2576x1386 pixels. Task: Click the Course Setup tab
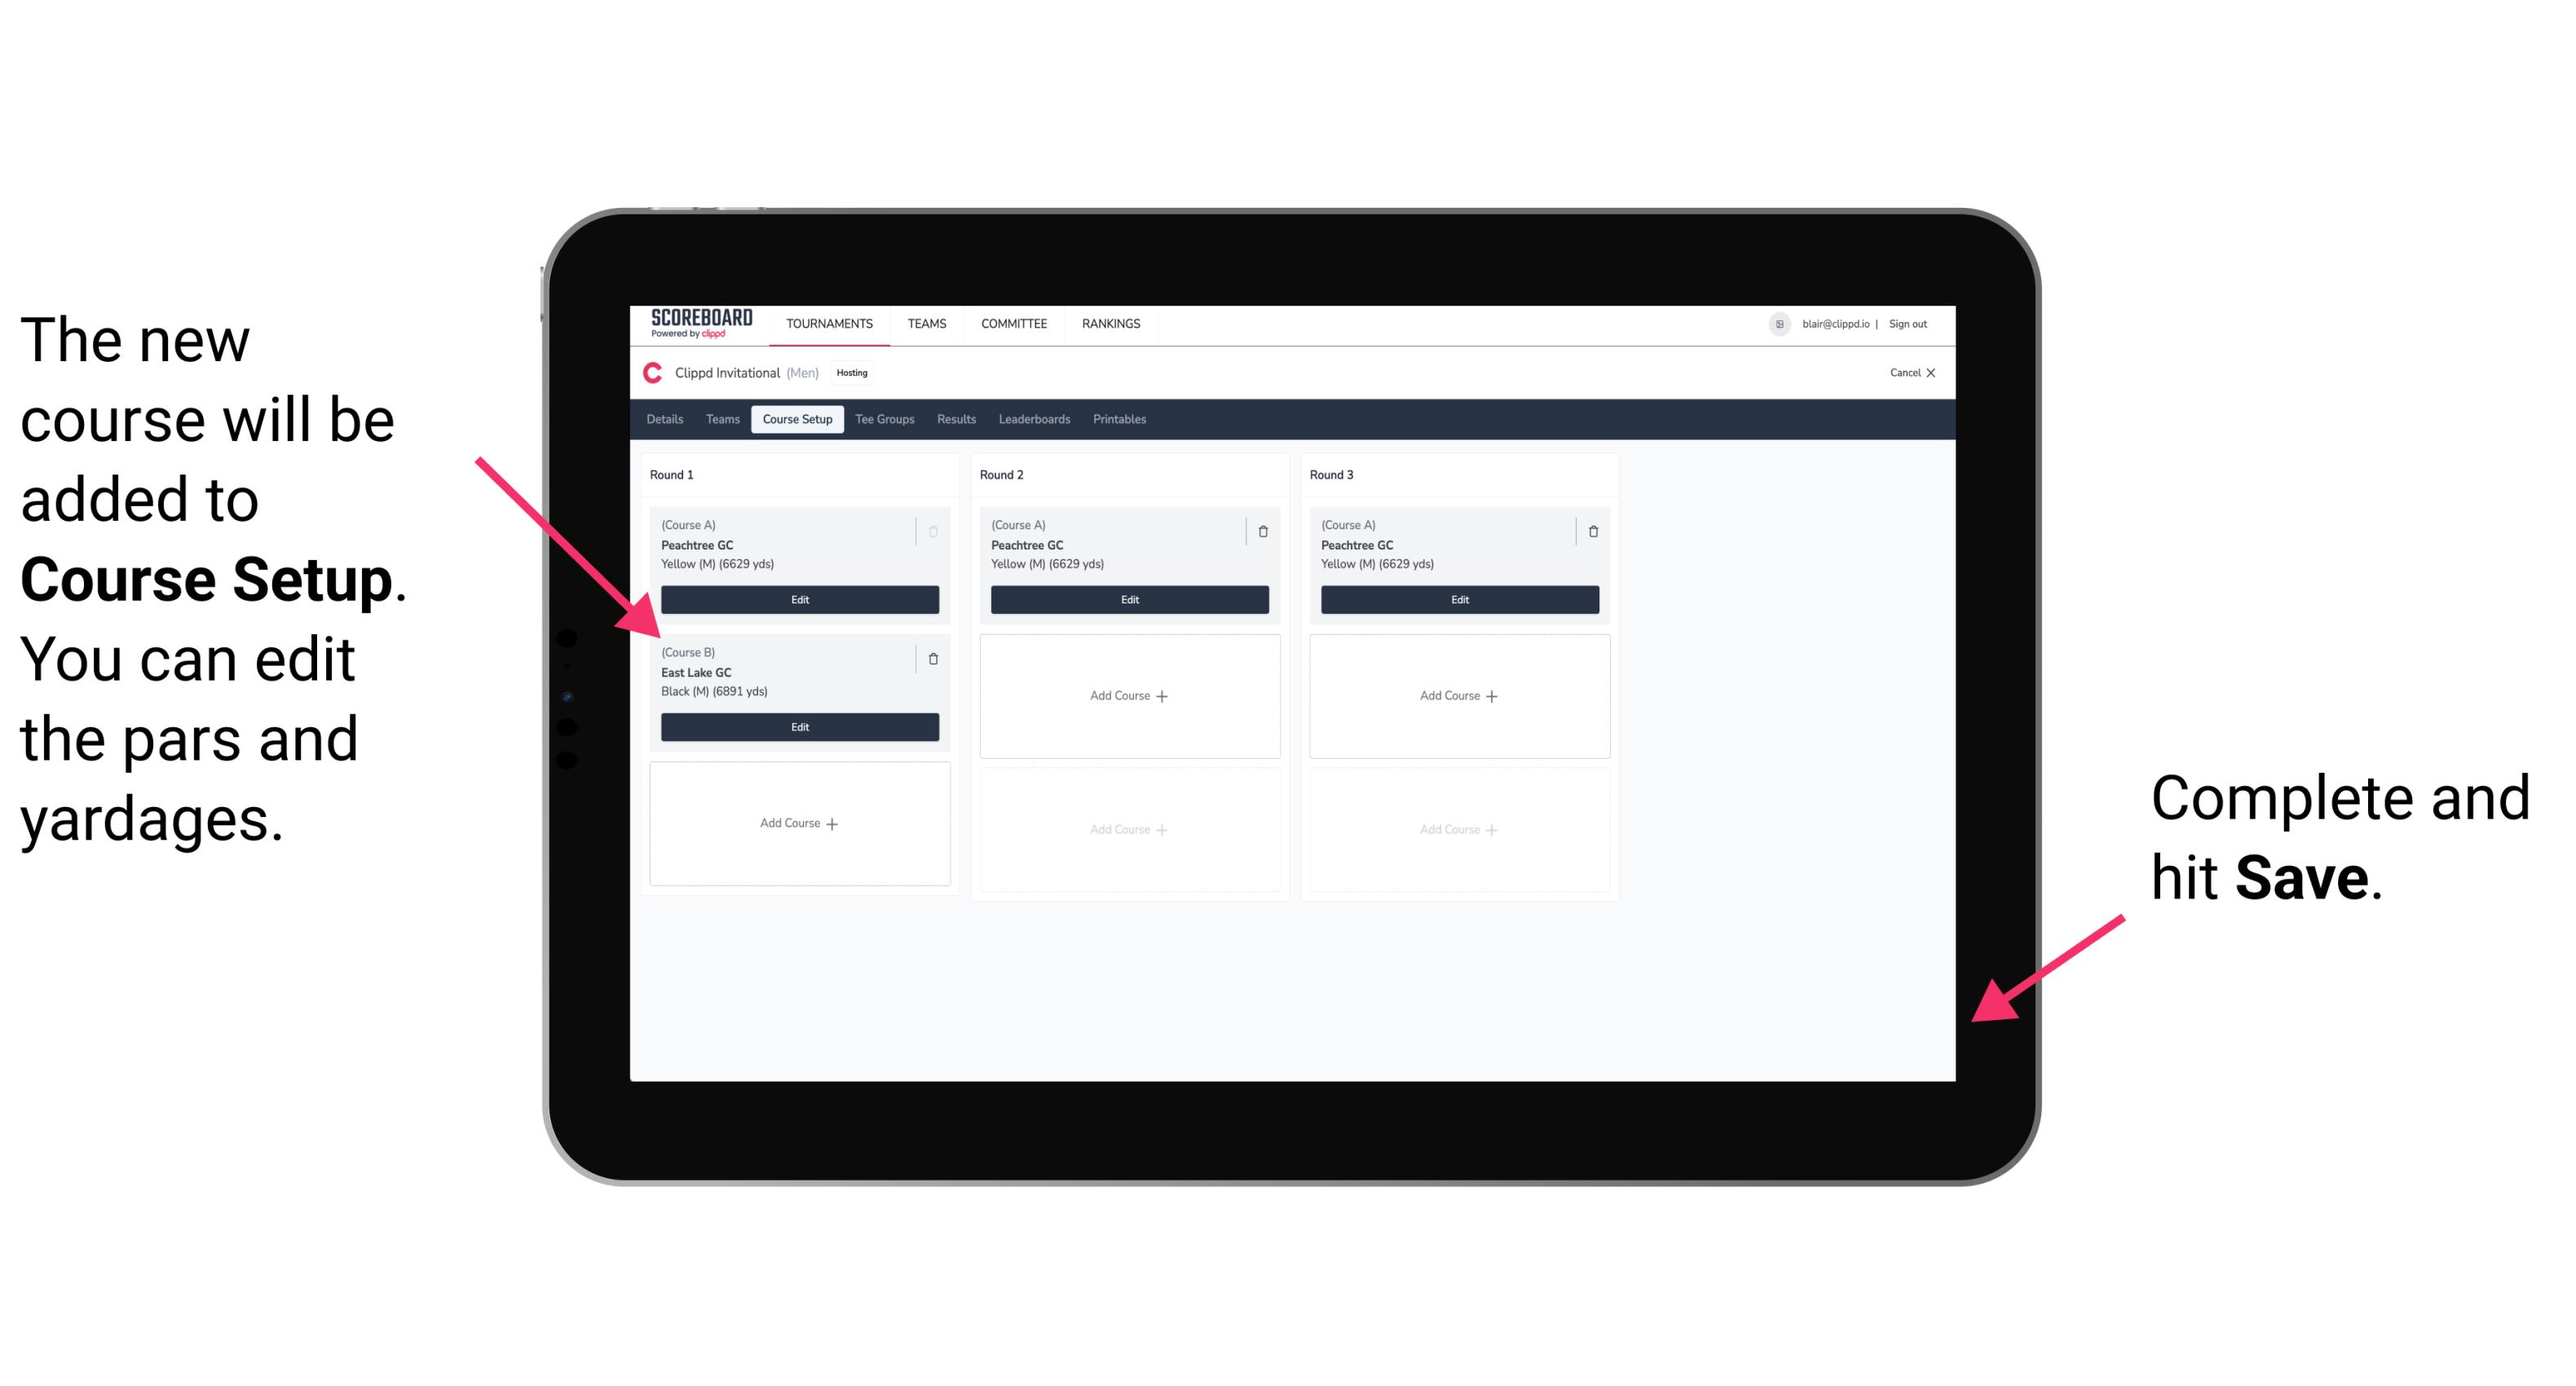795,418
